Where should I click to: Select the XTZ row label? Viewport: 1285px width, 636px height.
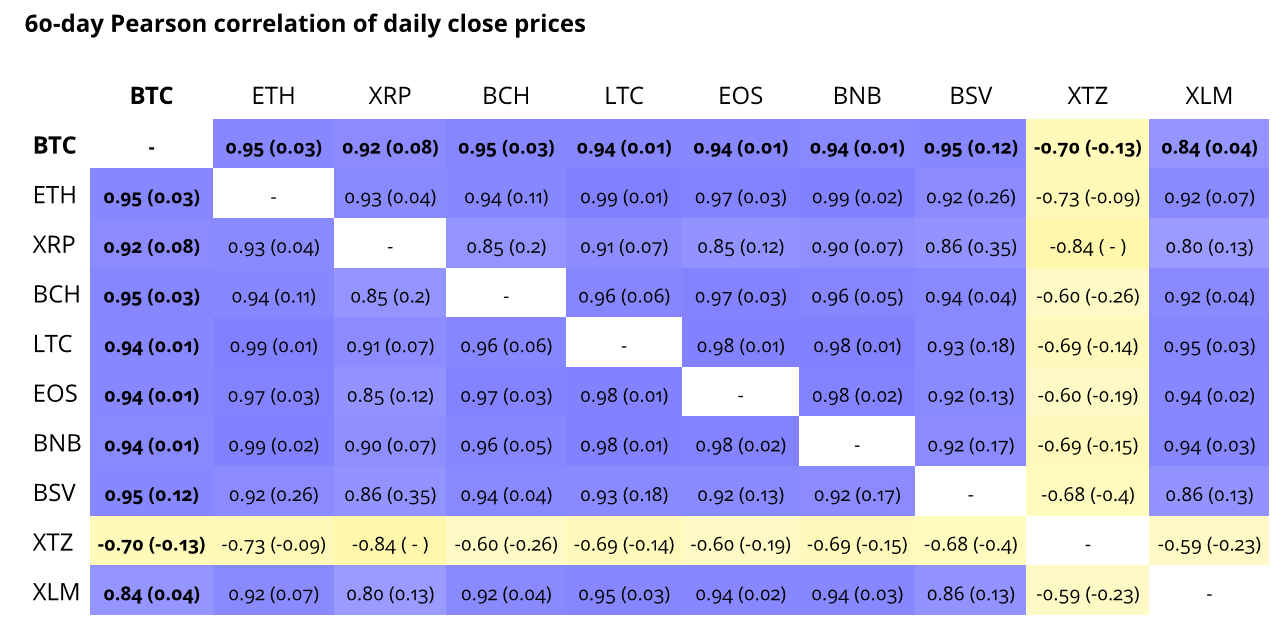53,544
